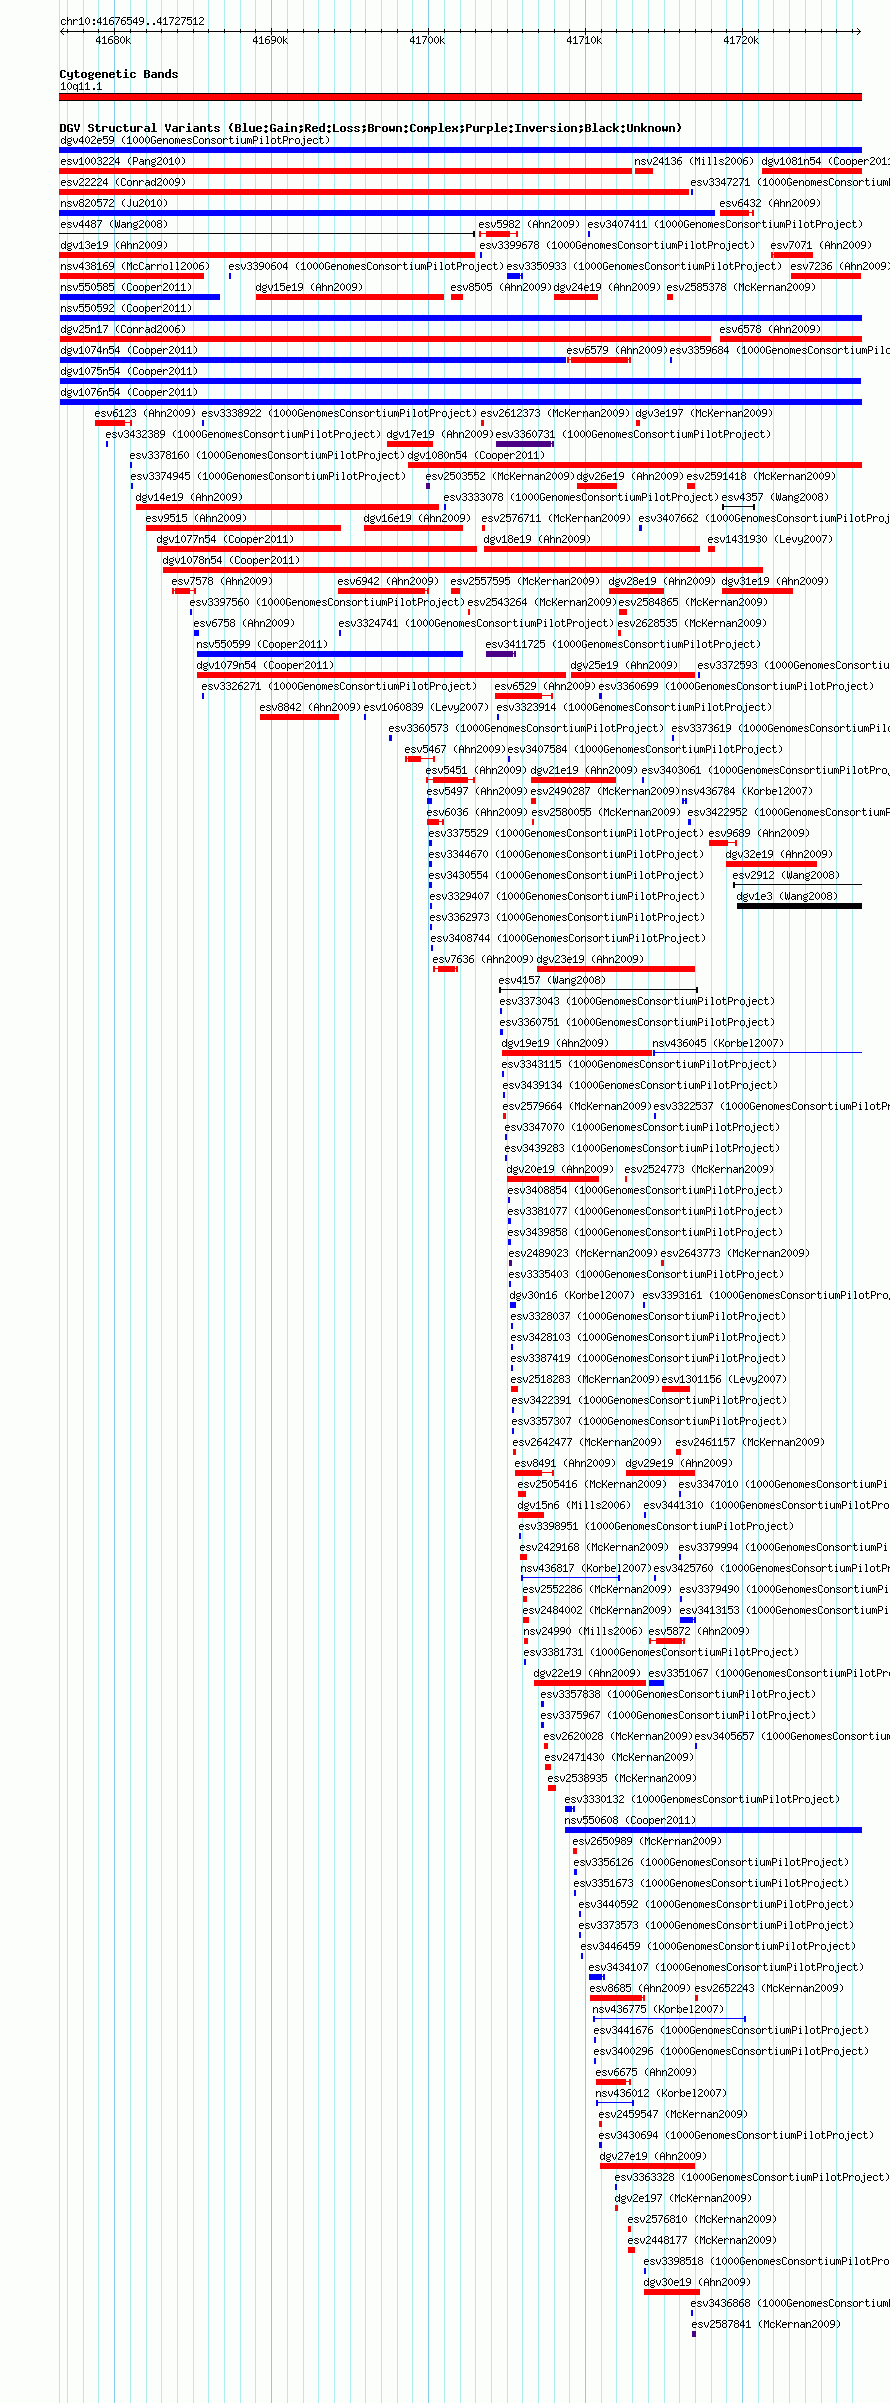890x2403 pixels.
Task: Select nsv550608 (Cooper2011) label
Action: 631,1820
